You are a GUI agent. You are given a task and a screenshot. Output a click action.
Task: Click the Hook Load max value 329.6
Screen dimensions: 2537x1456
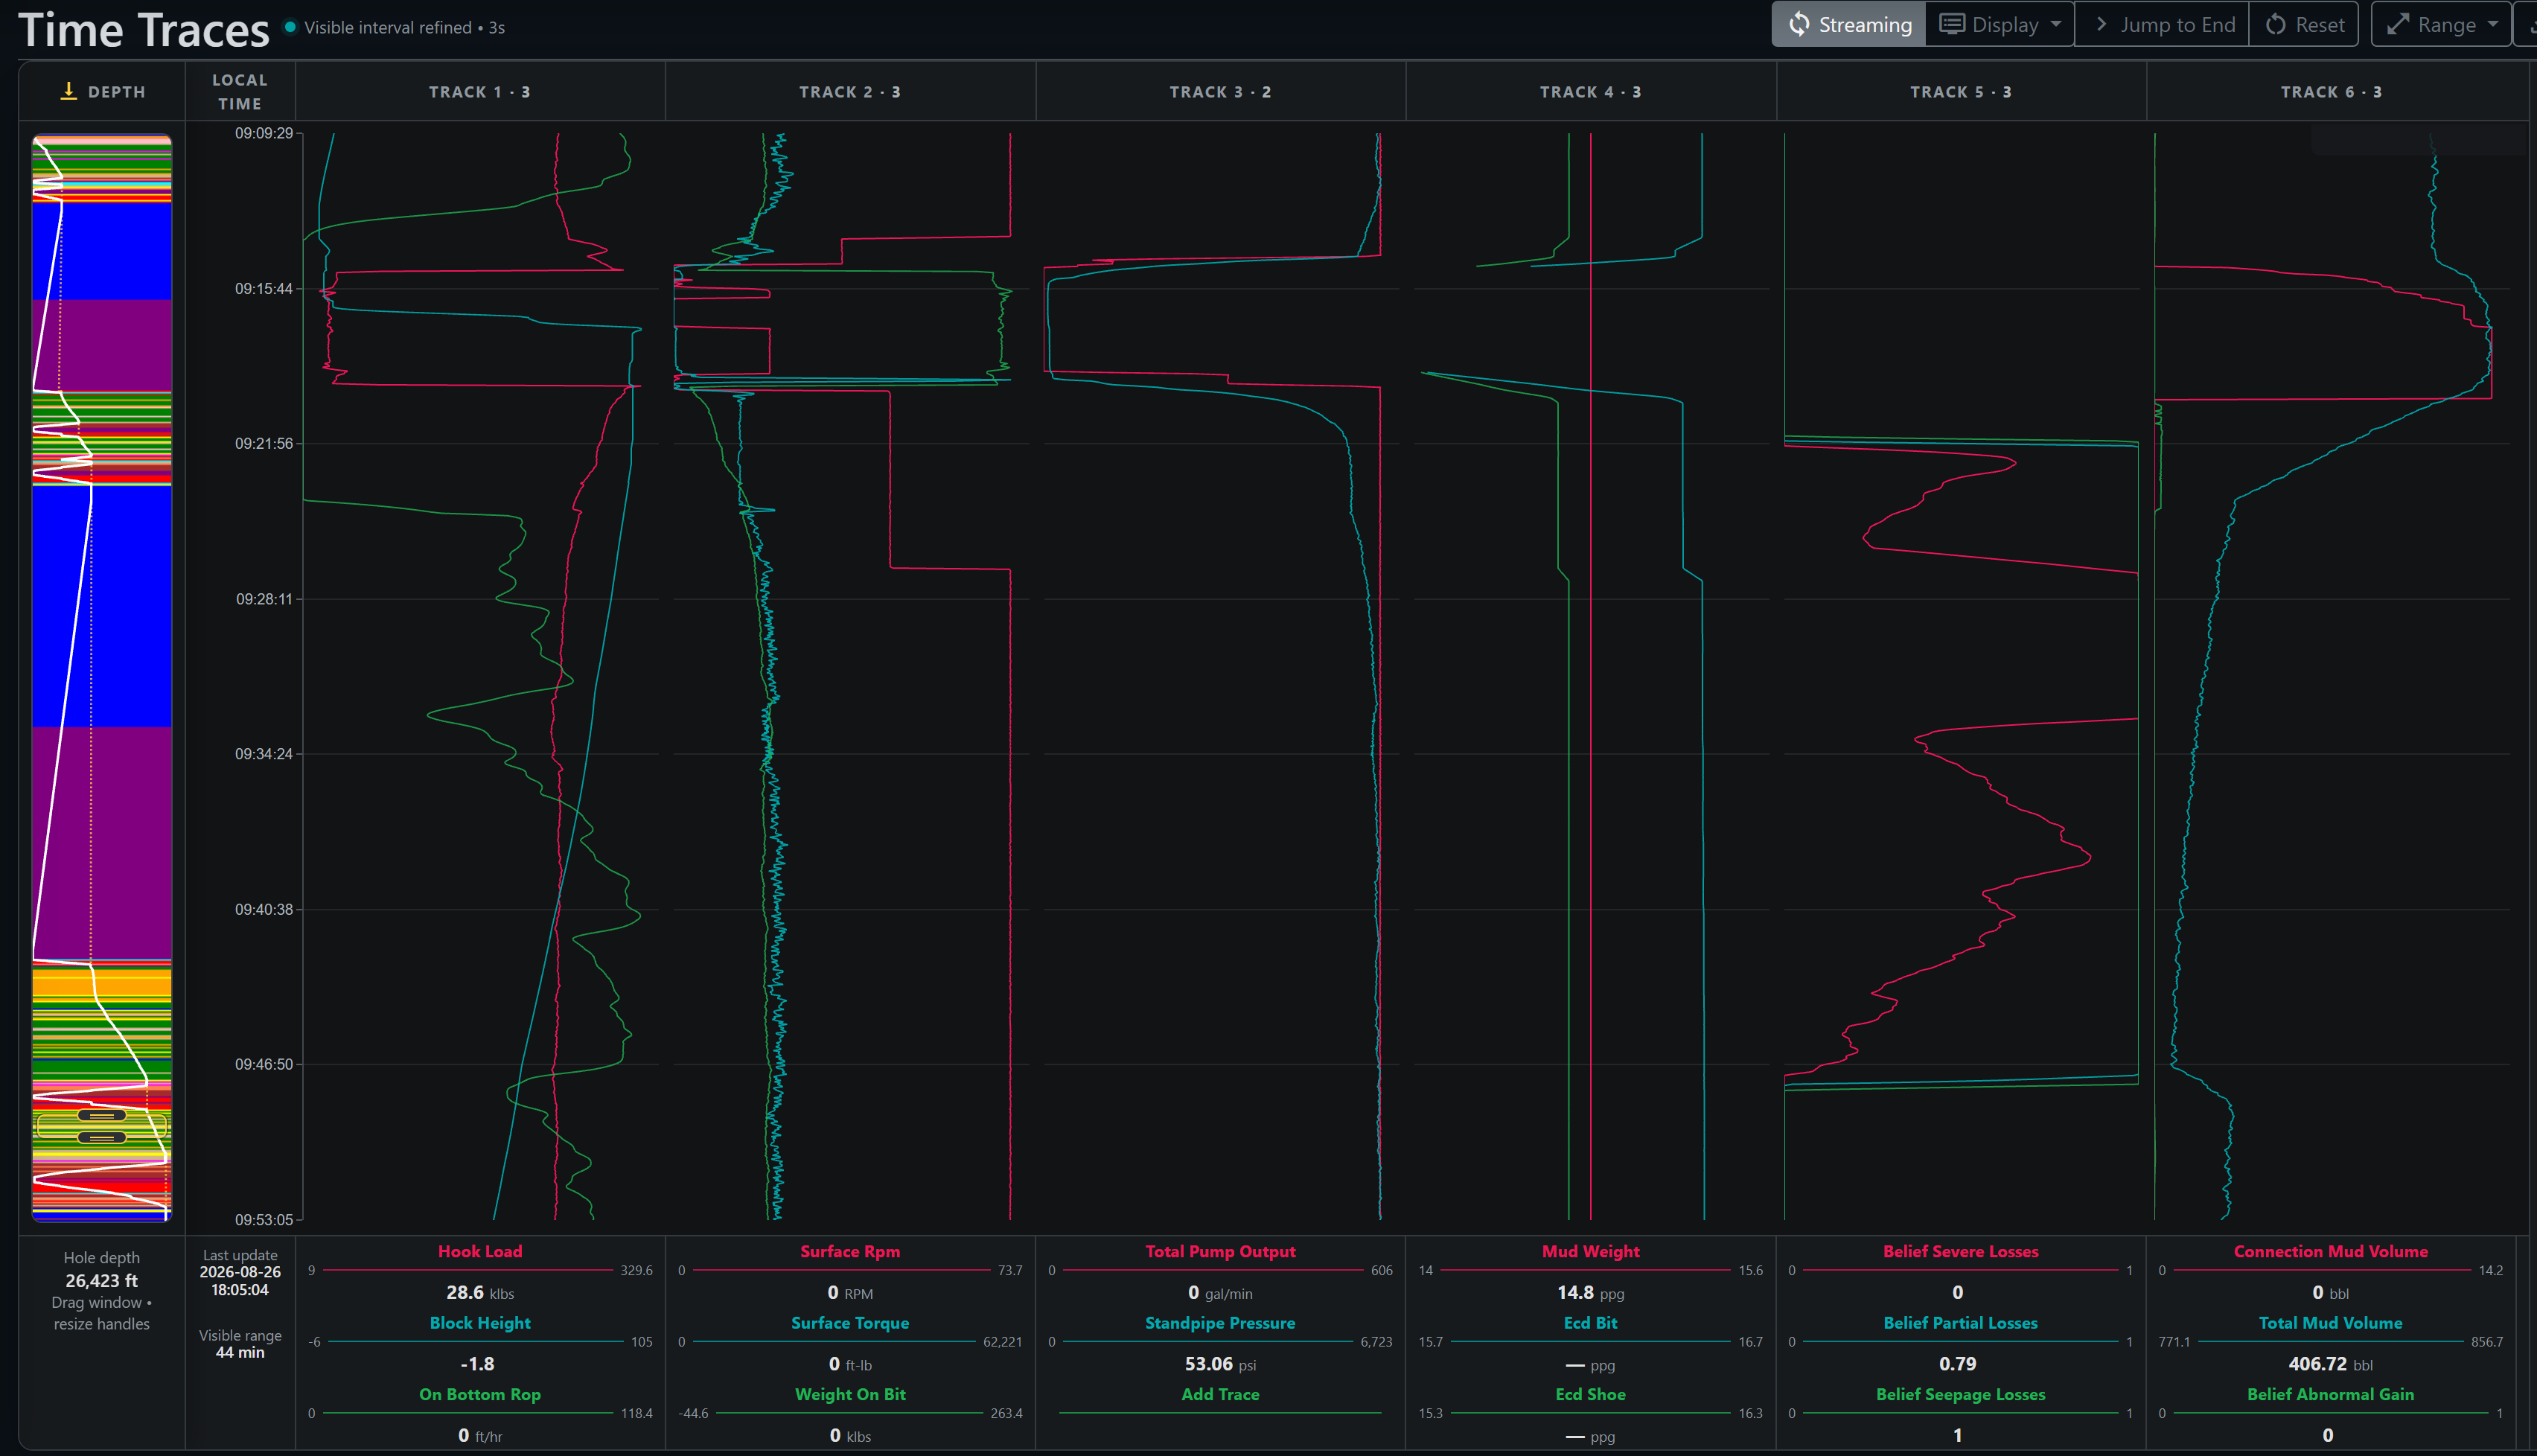coord(636,1271)
